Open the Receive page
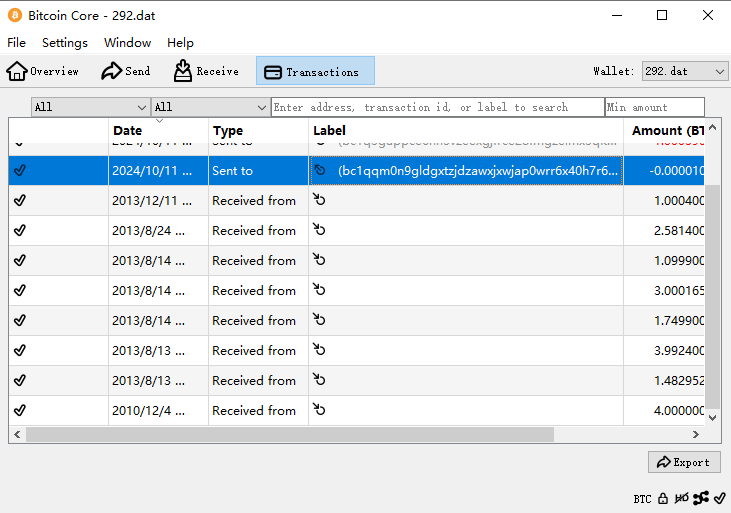This screenshot has height=513, width=731. 206,71
